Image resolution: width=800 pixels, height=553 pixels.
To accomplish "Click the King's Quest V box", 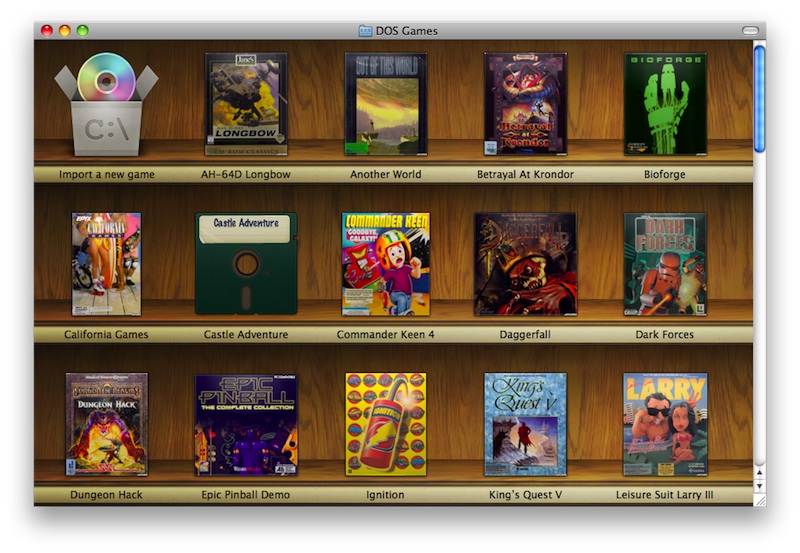I will (525, 424).
